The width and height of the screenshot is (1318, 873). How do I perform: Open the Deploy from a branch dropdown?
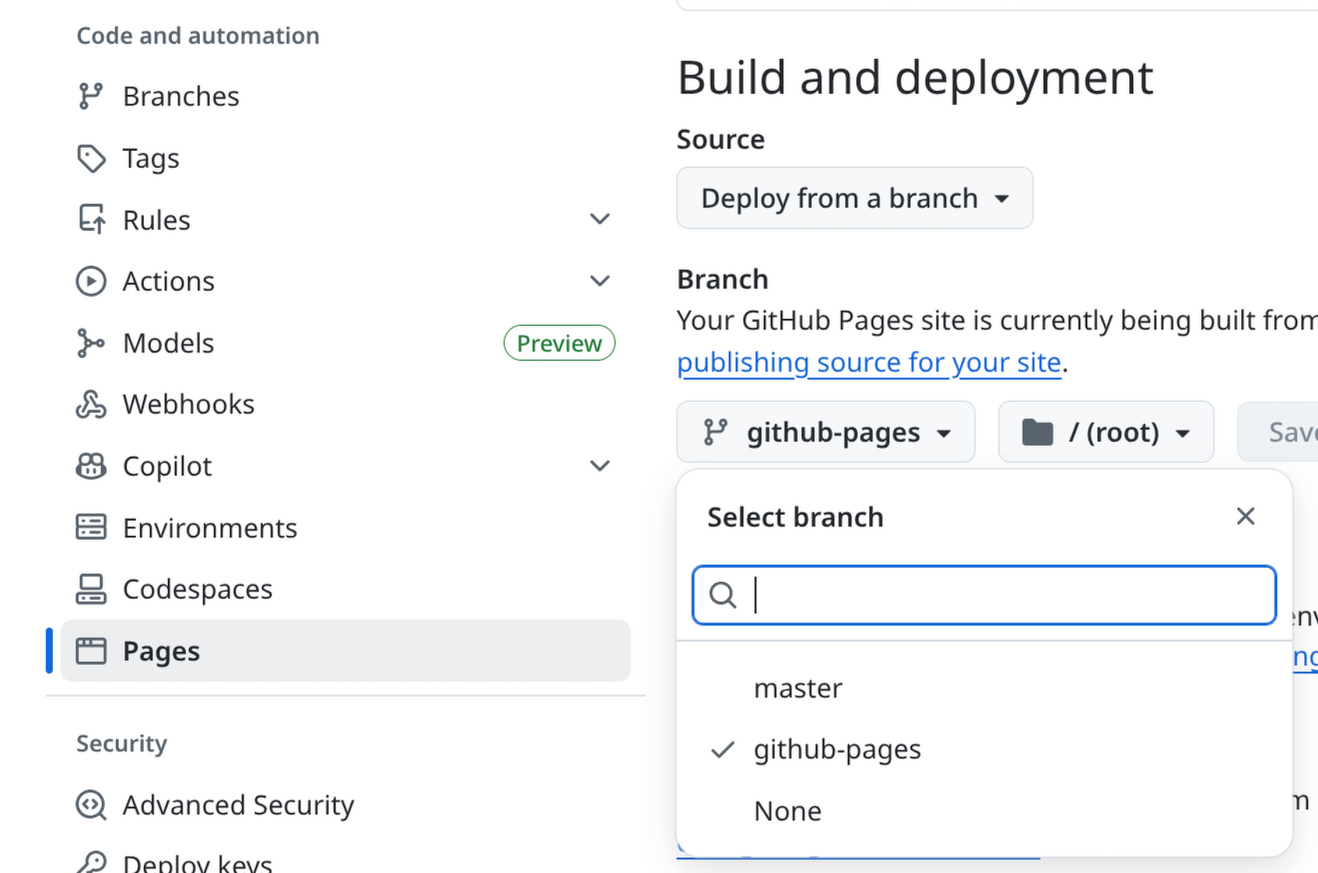pyautogui.click(x=855, y=198)
